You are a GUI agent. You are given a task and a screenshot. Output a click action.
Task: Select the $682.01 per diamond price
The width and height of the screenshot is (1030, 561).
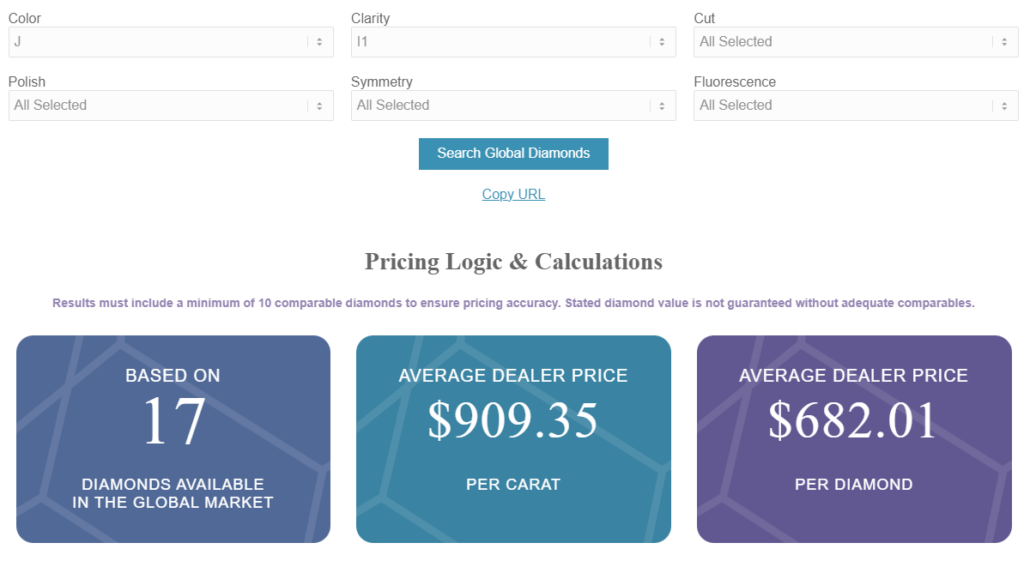(853, 421)
